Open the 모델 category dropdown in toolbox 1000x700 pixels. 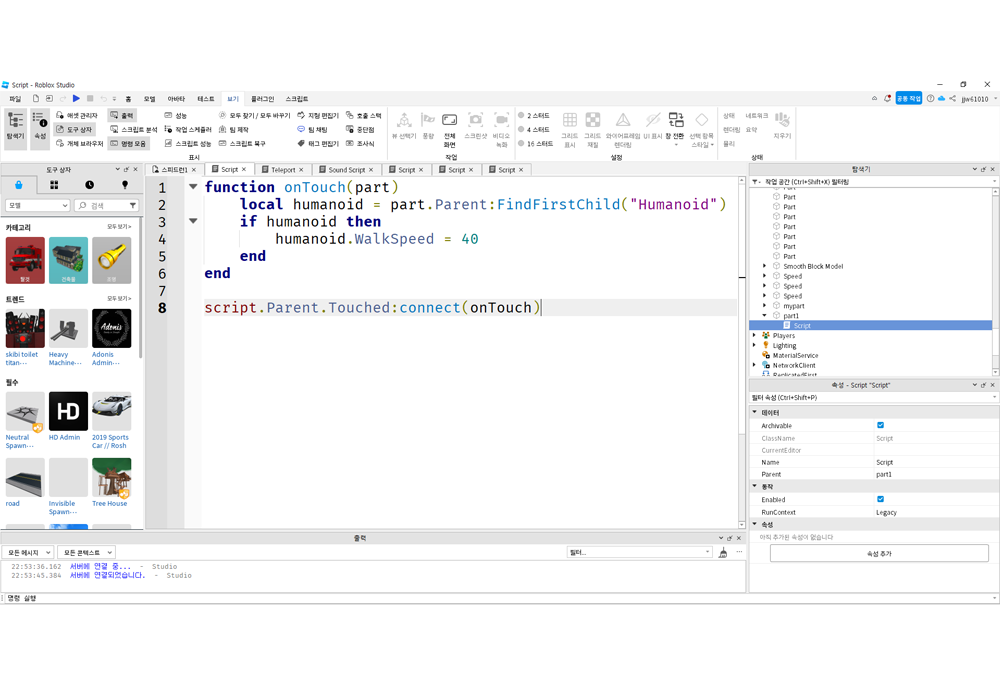38,205
